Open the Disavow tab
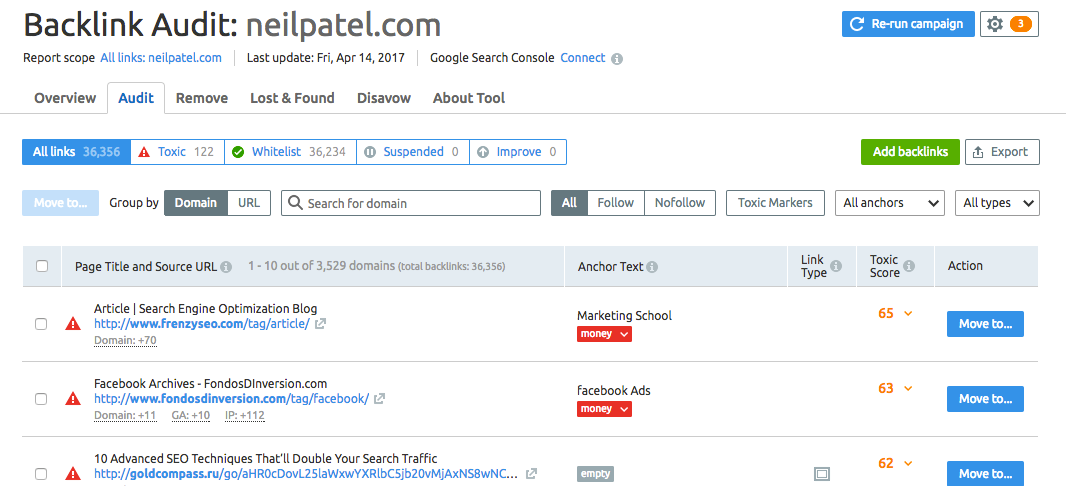 tap(384, 98)
